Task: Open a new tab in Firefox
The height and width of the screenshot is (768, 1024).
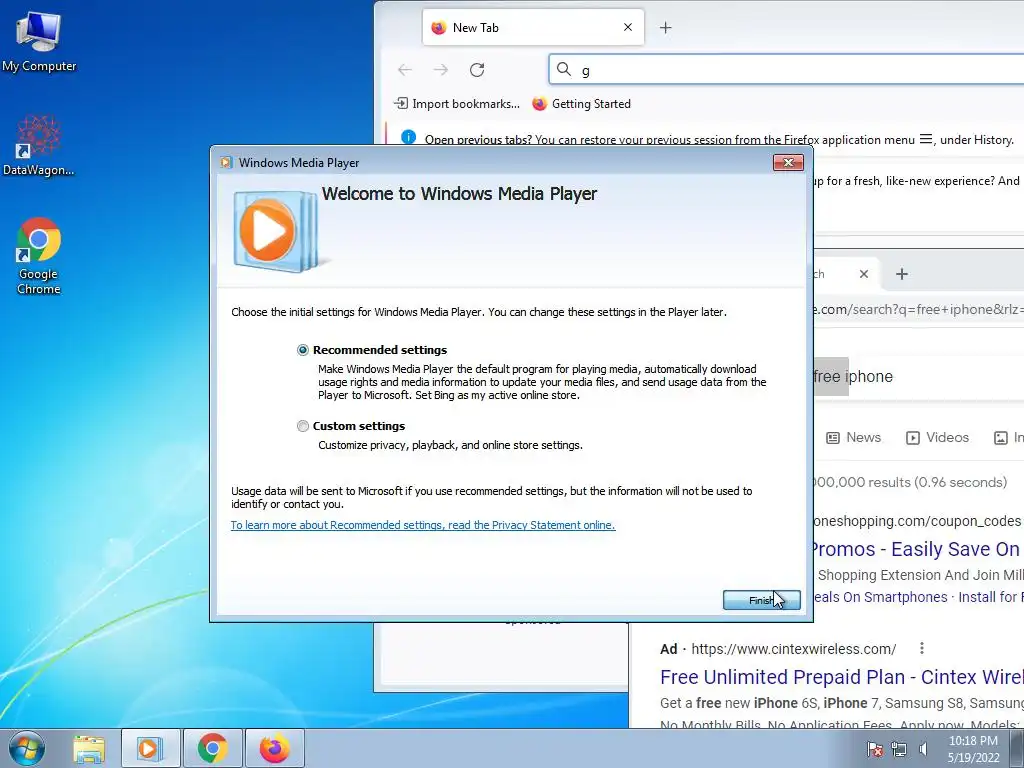Action: pos(665,27)
